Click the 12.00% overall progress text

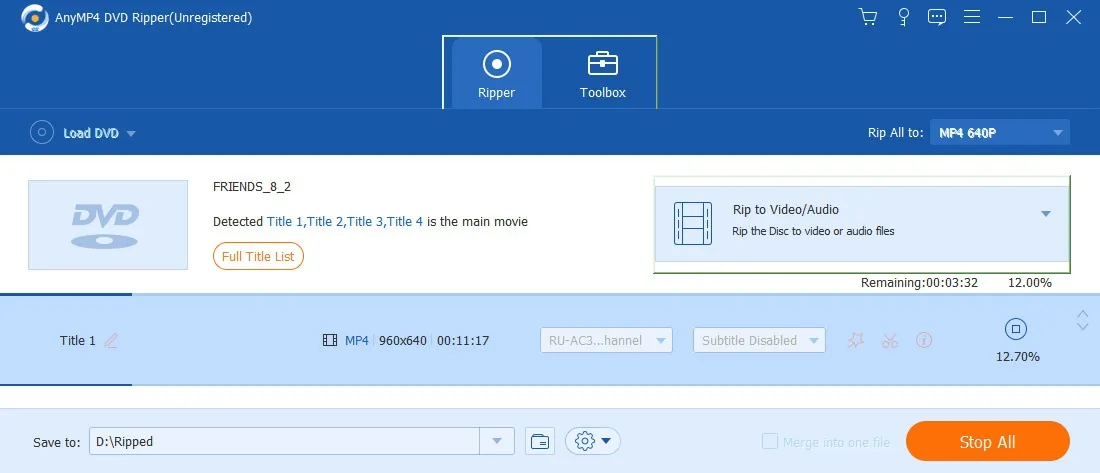point(1030,283)
